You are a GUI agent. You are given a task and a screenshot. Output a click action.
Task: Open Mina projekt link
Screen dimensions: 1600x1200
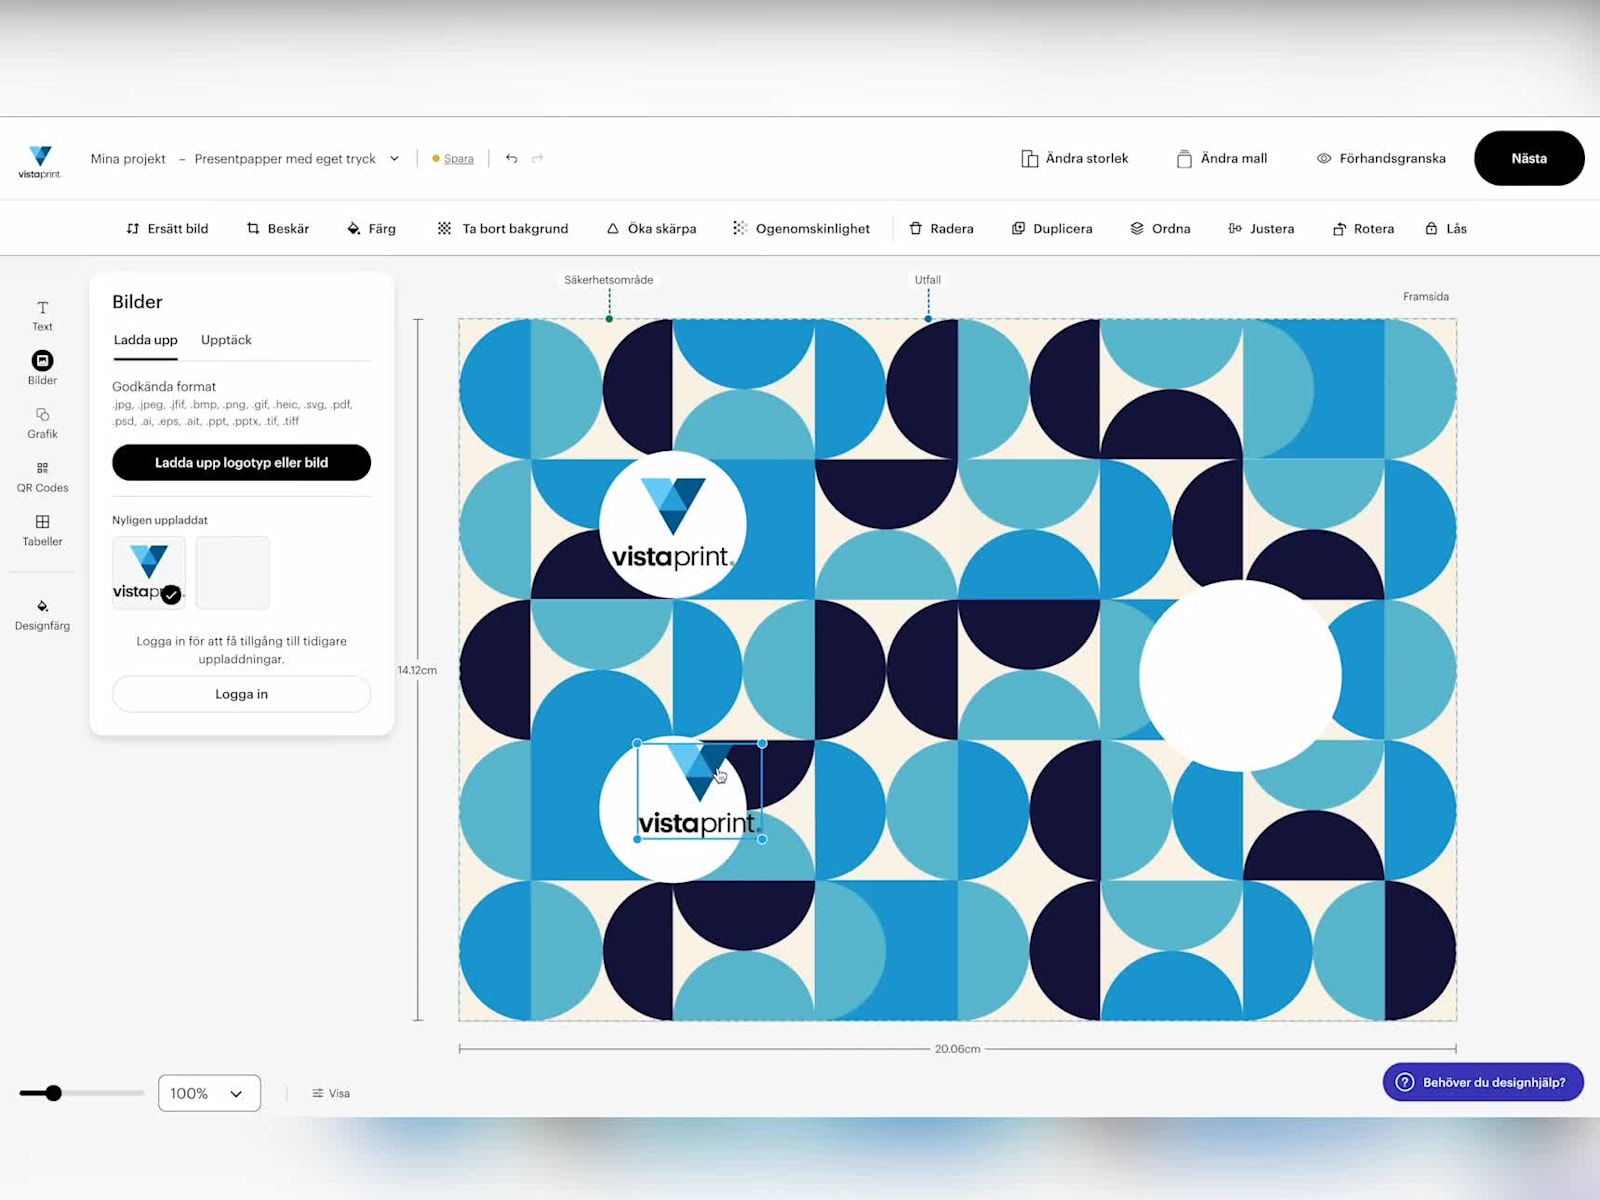(x=128, y=158)
